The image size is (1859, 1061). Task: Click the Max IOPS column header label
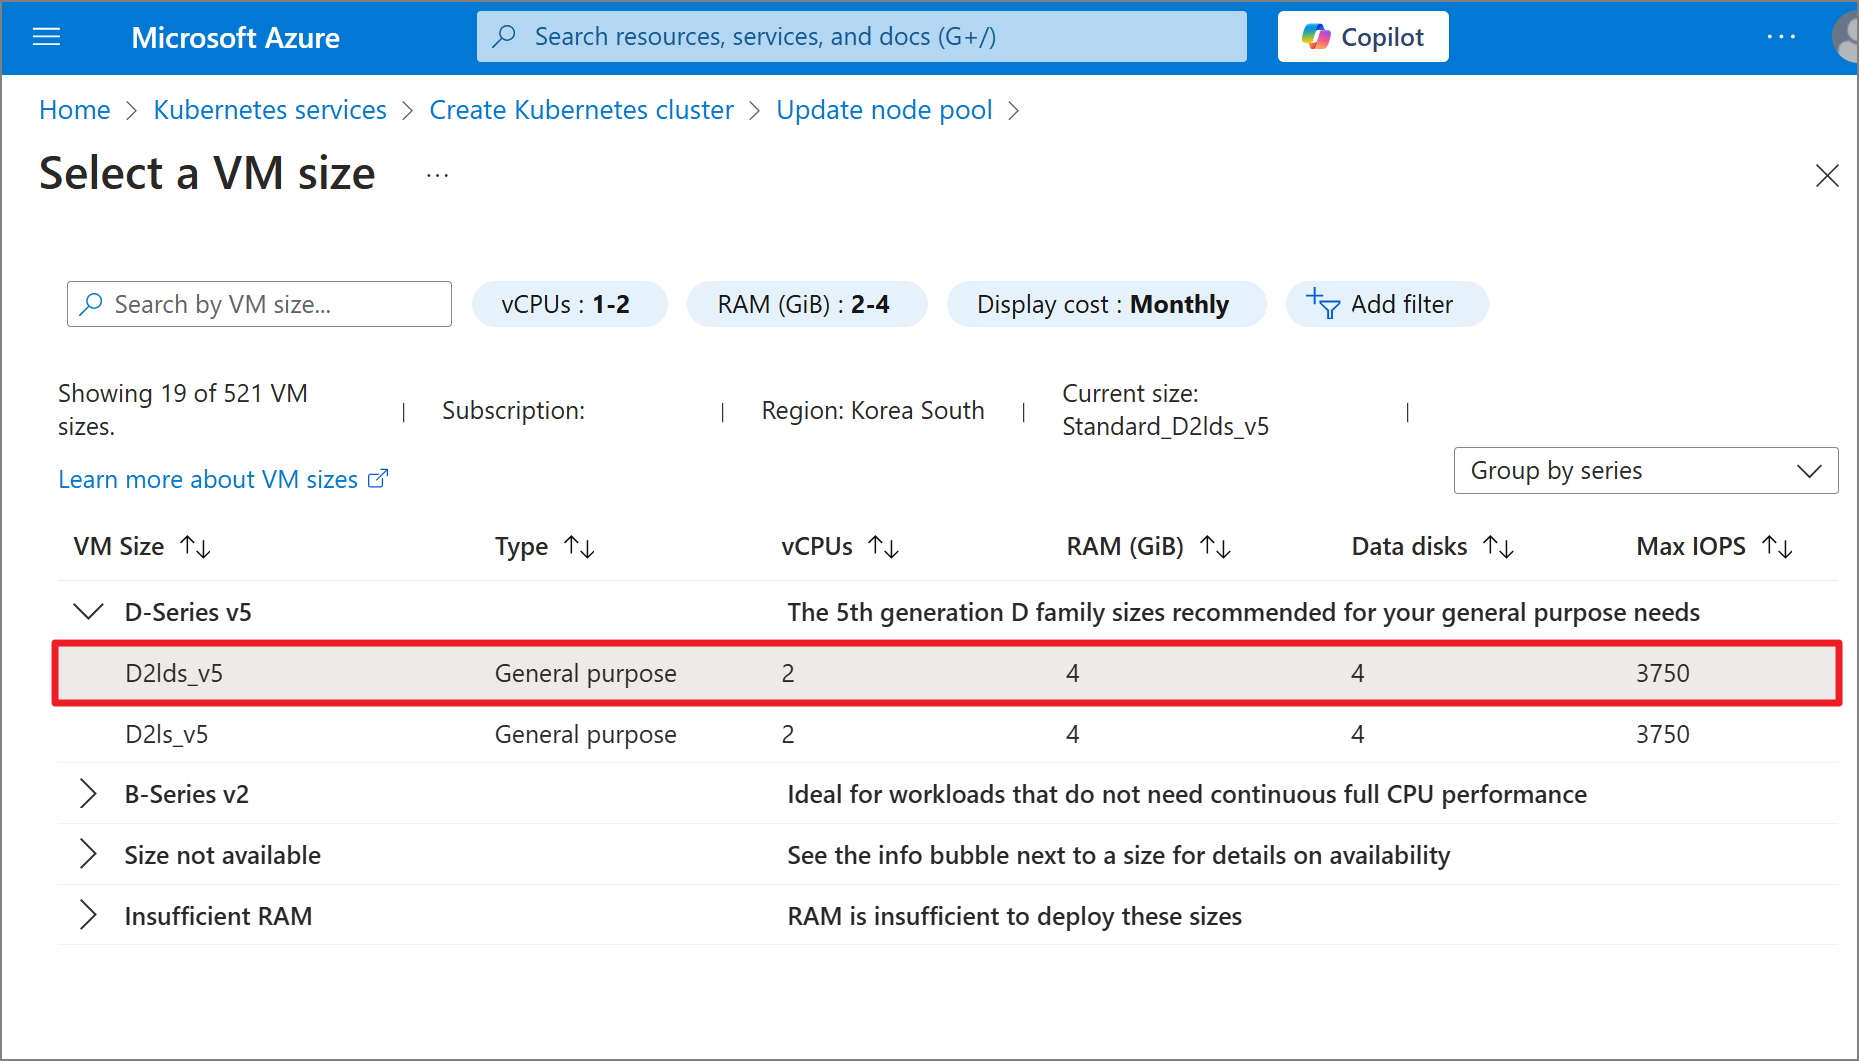click(1690, 547)
